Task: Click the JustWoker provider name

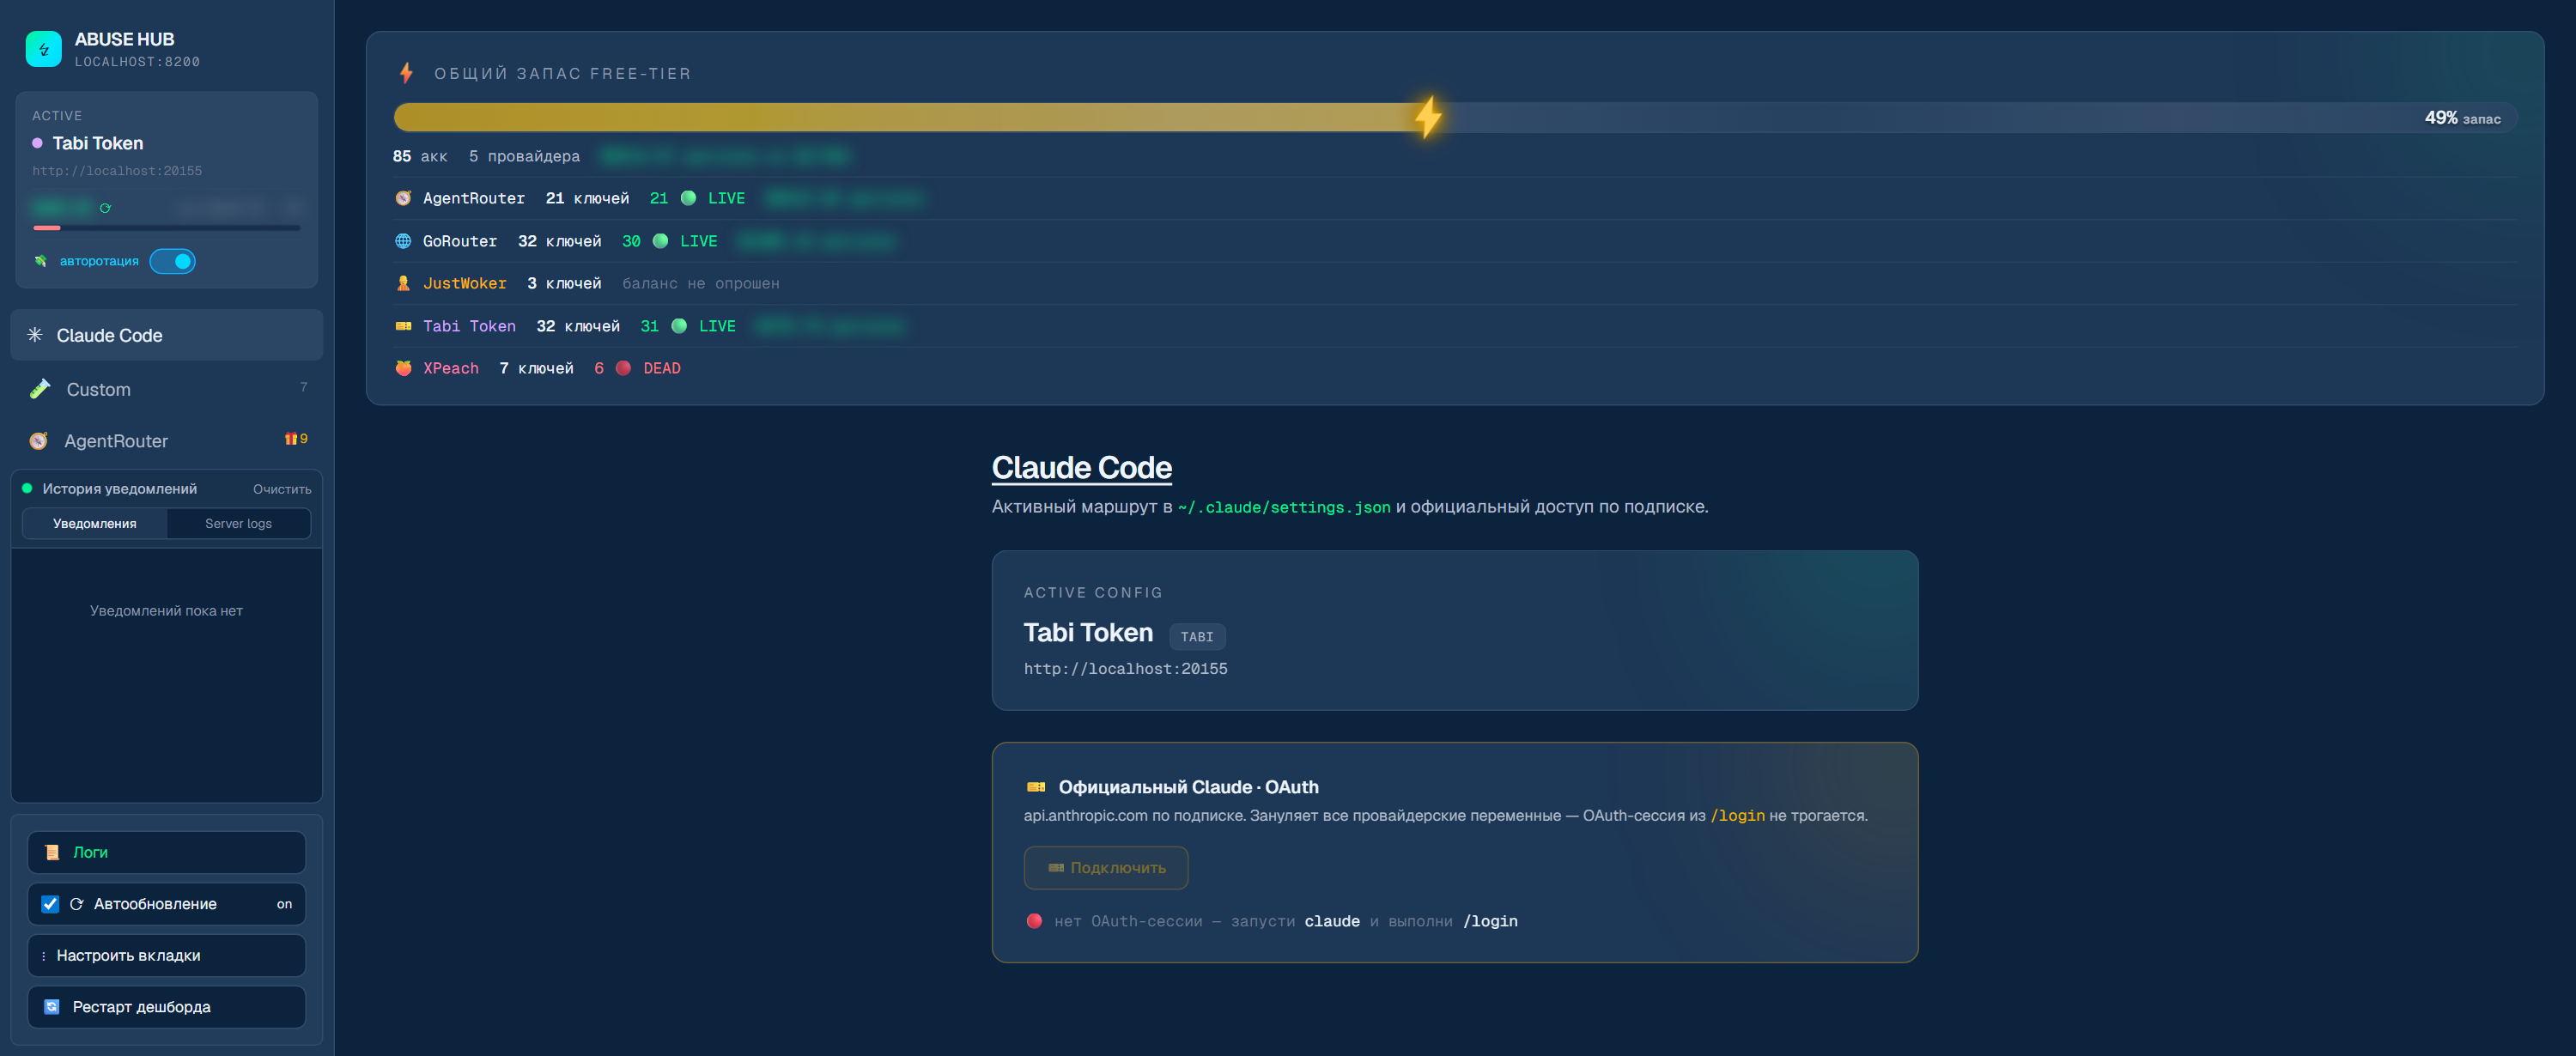Action: [464, 283]
